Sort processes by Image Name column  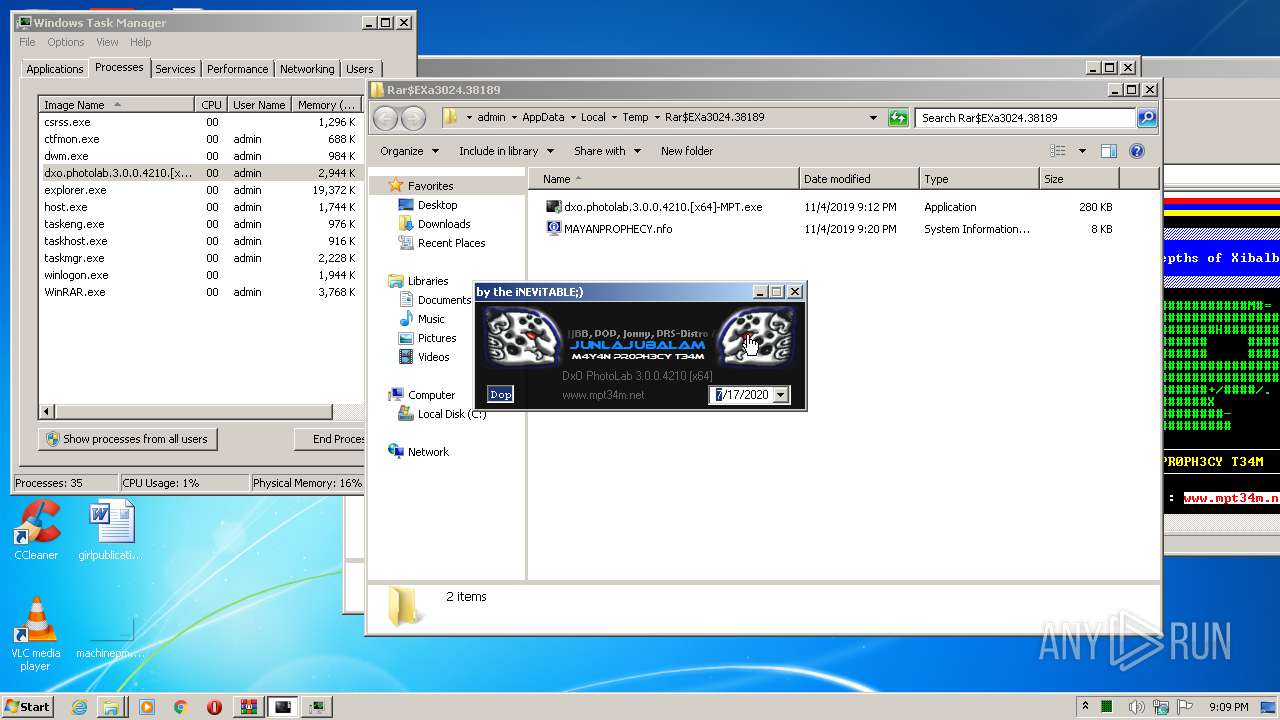[116, 105]
